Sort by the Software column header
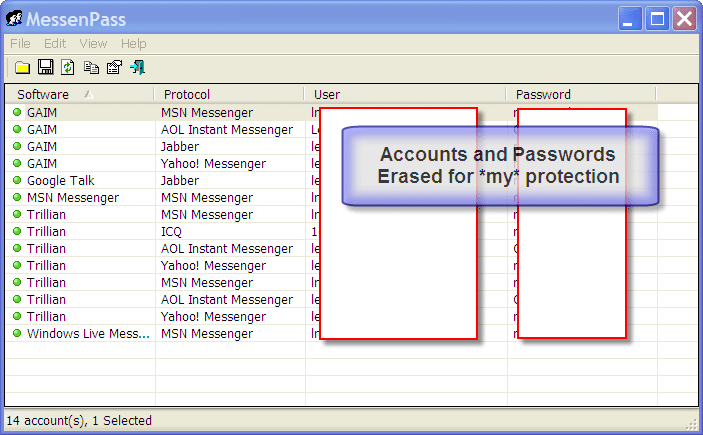The image size is (703, 435). [80, 94]
